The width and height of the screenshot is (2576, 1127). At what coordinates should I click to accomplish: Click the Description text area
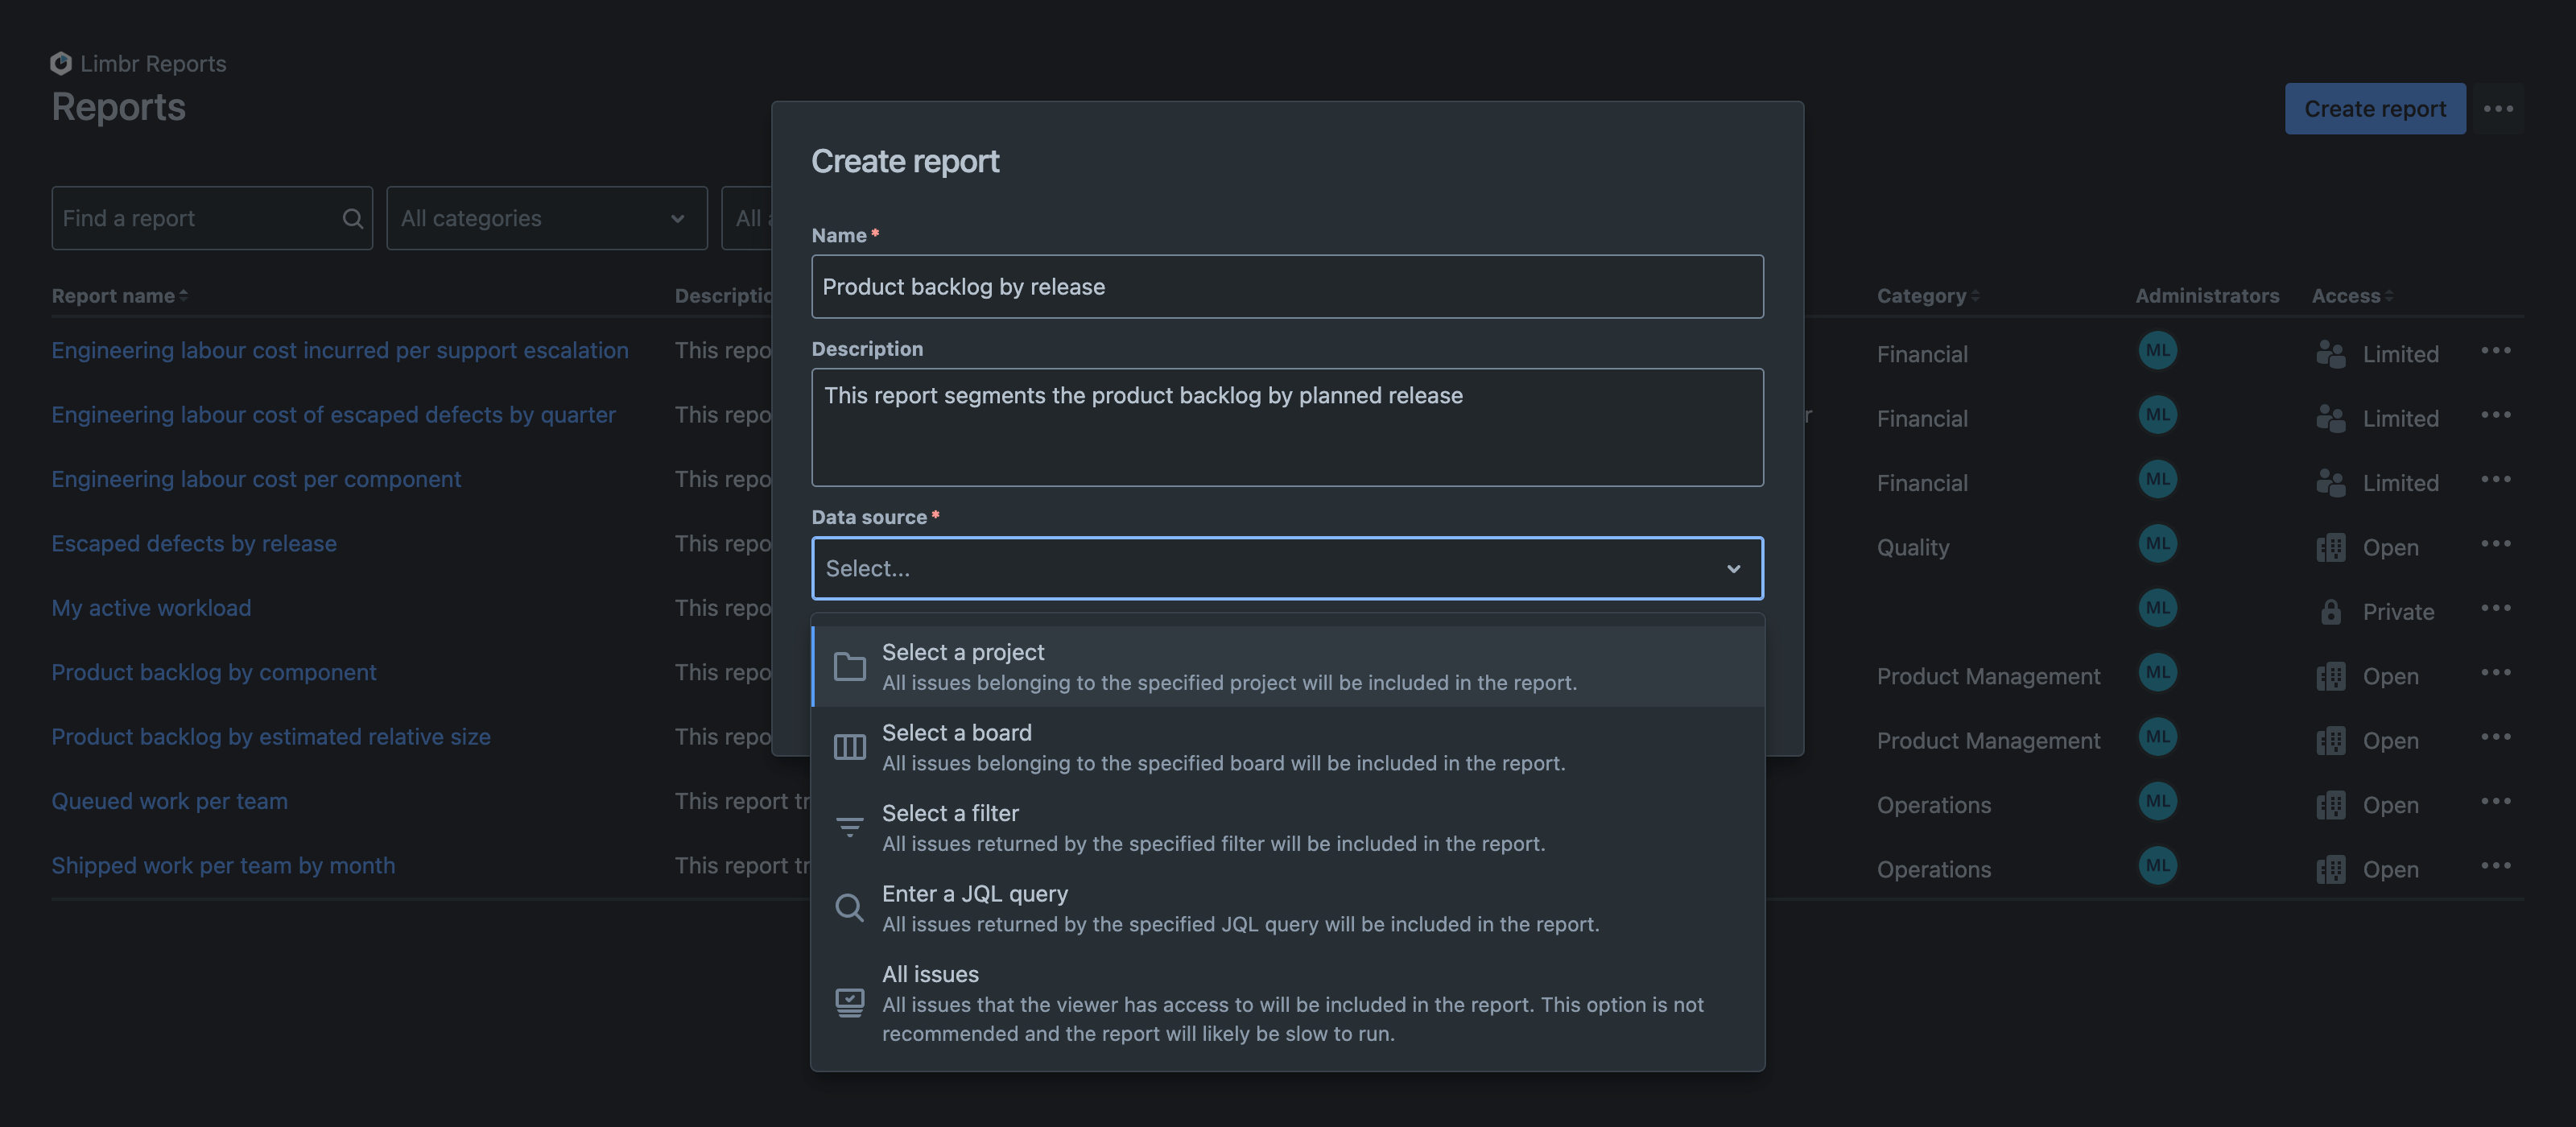pos(1287,428)
